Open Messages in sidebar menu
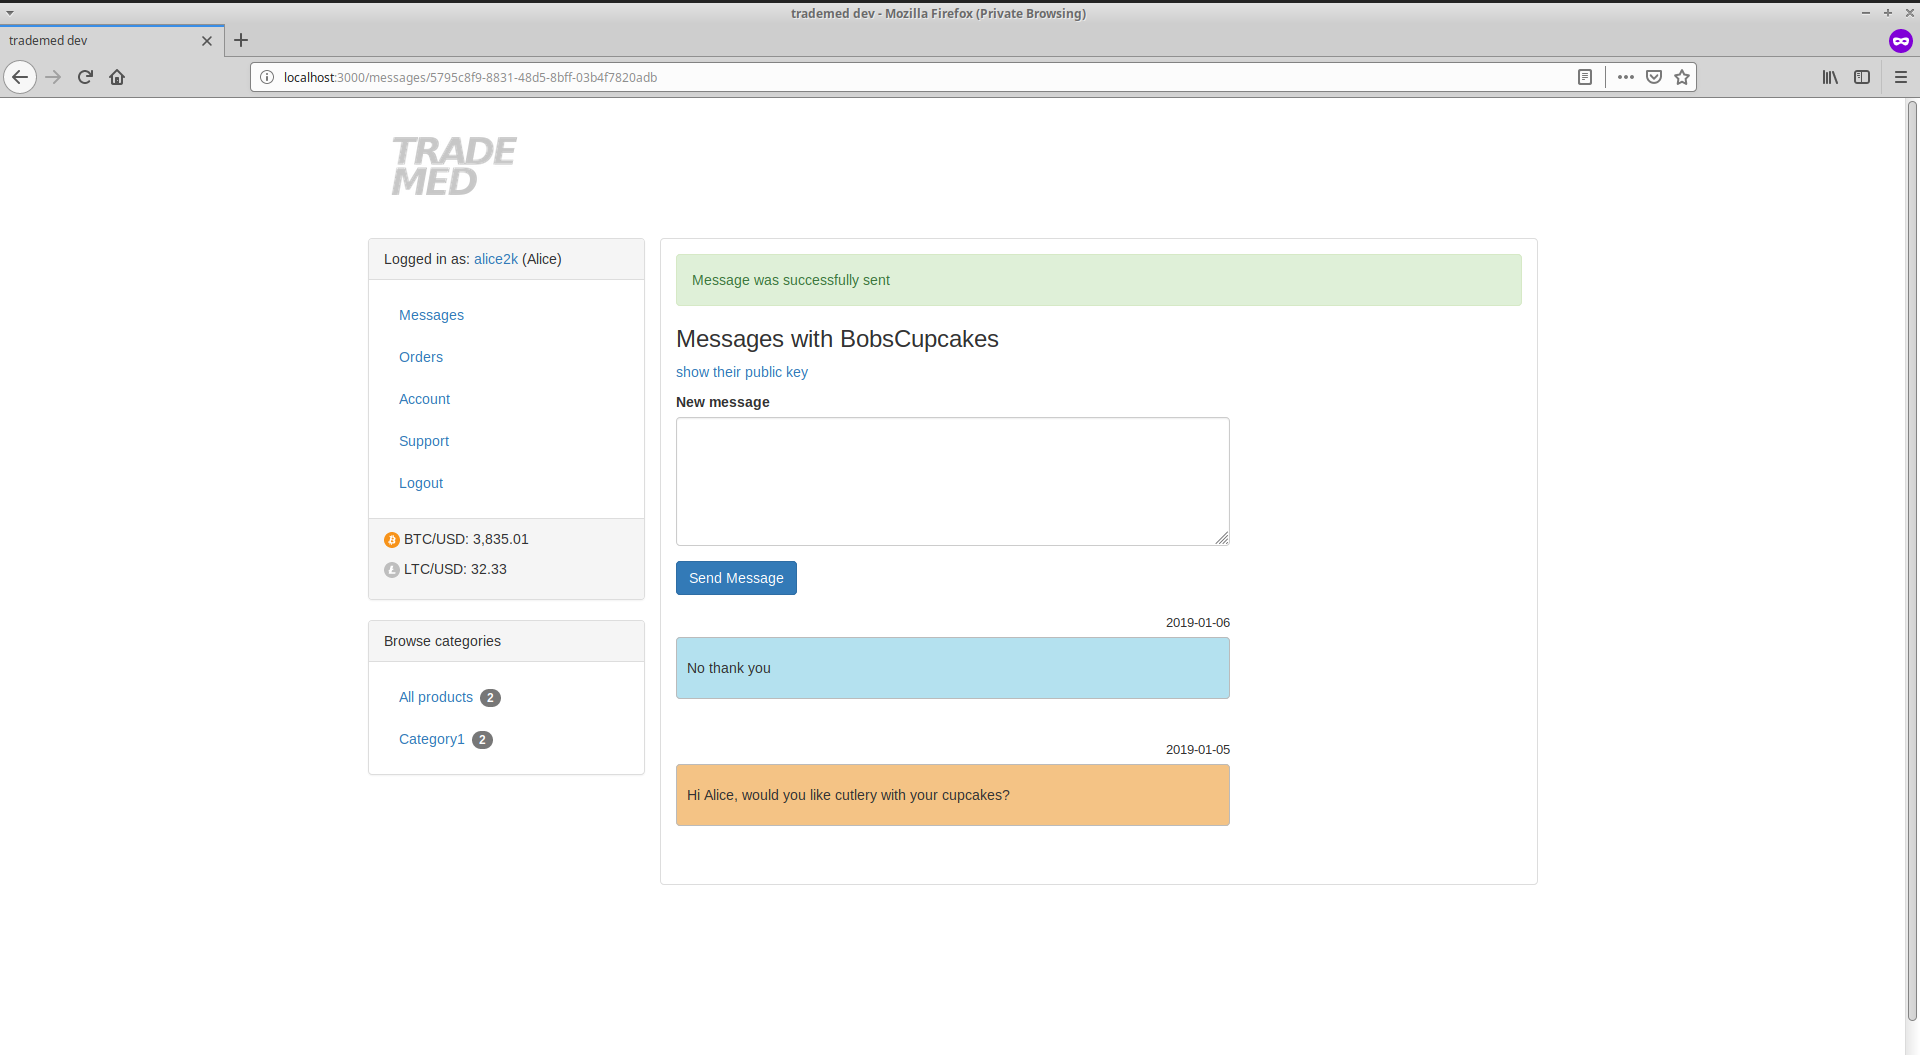 [431, 315]
